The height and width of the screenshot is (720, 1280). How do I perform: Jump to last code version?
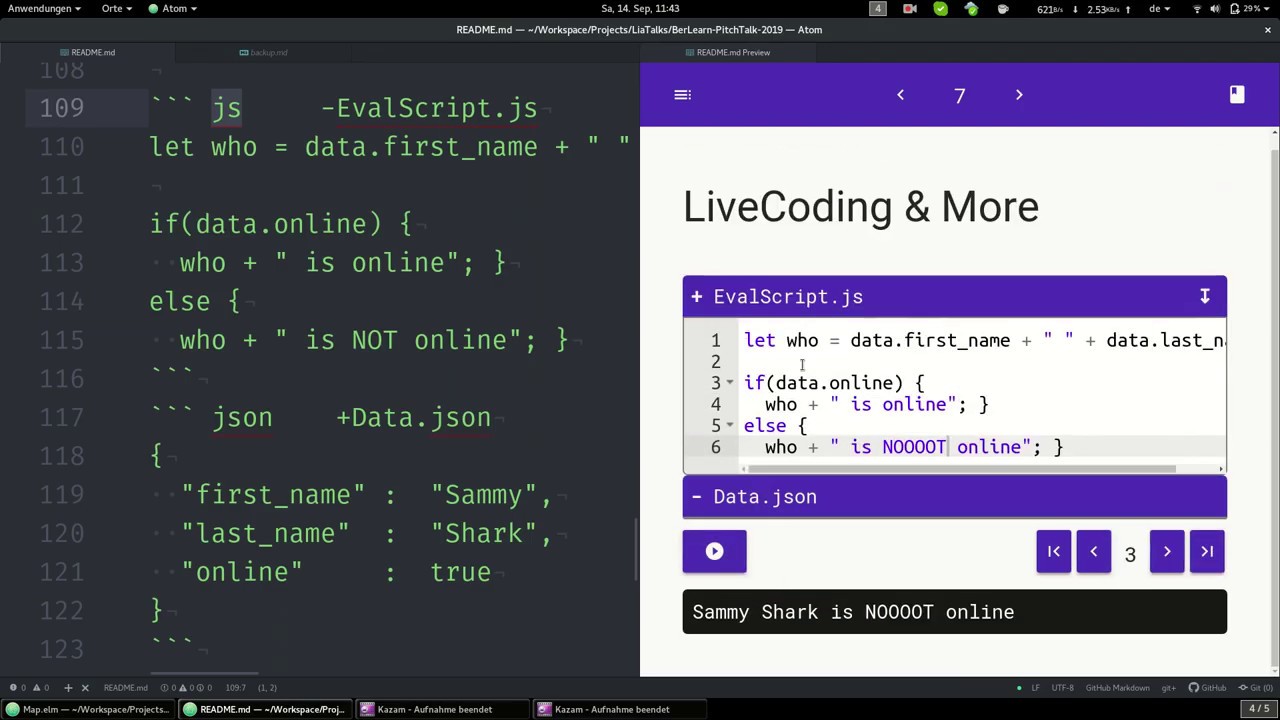pyautogui.click(x=1207, y=552)
